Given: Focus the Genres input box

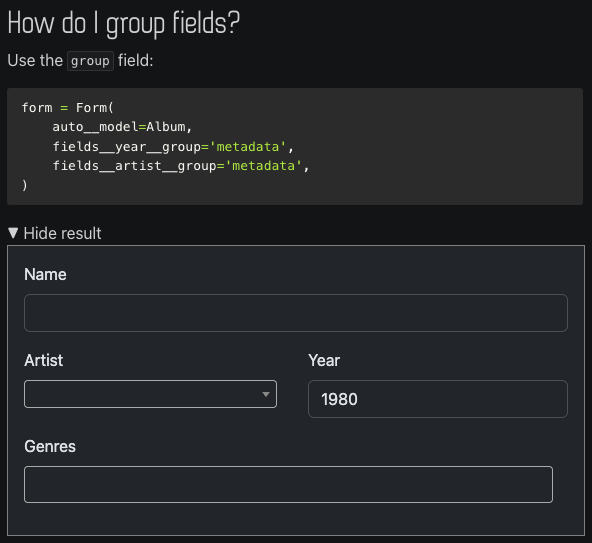Looking at the screenshot, I should (x=288, y=484).
